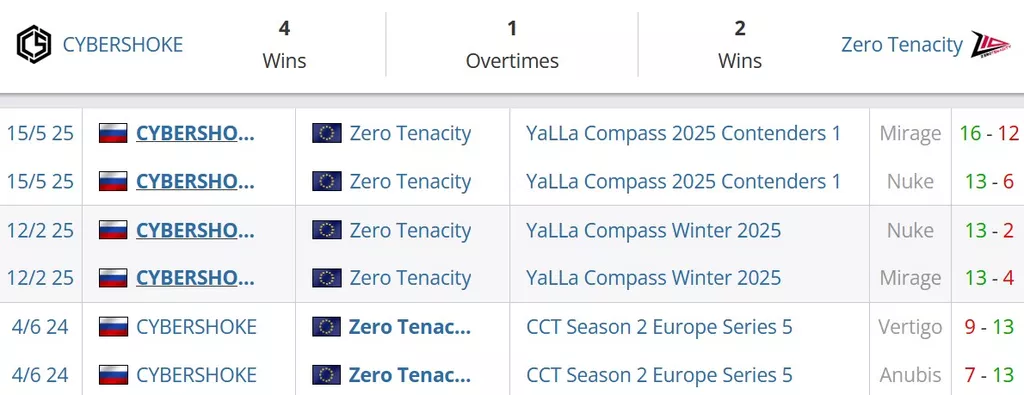Open YaLLa Compass 2025 Contenders 1 Mirage event
The width and height of the screenshot is (1024, 395).
683,133
